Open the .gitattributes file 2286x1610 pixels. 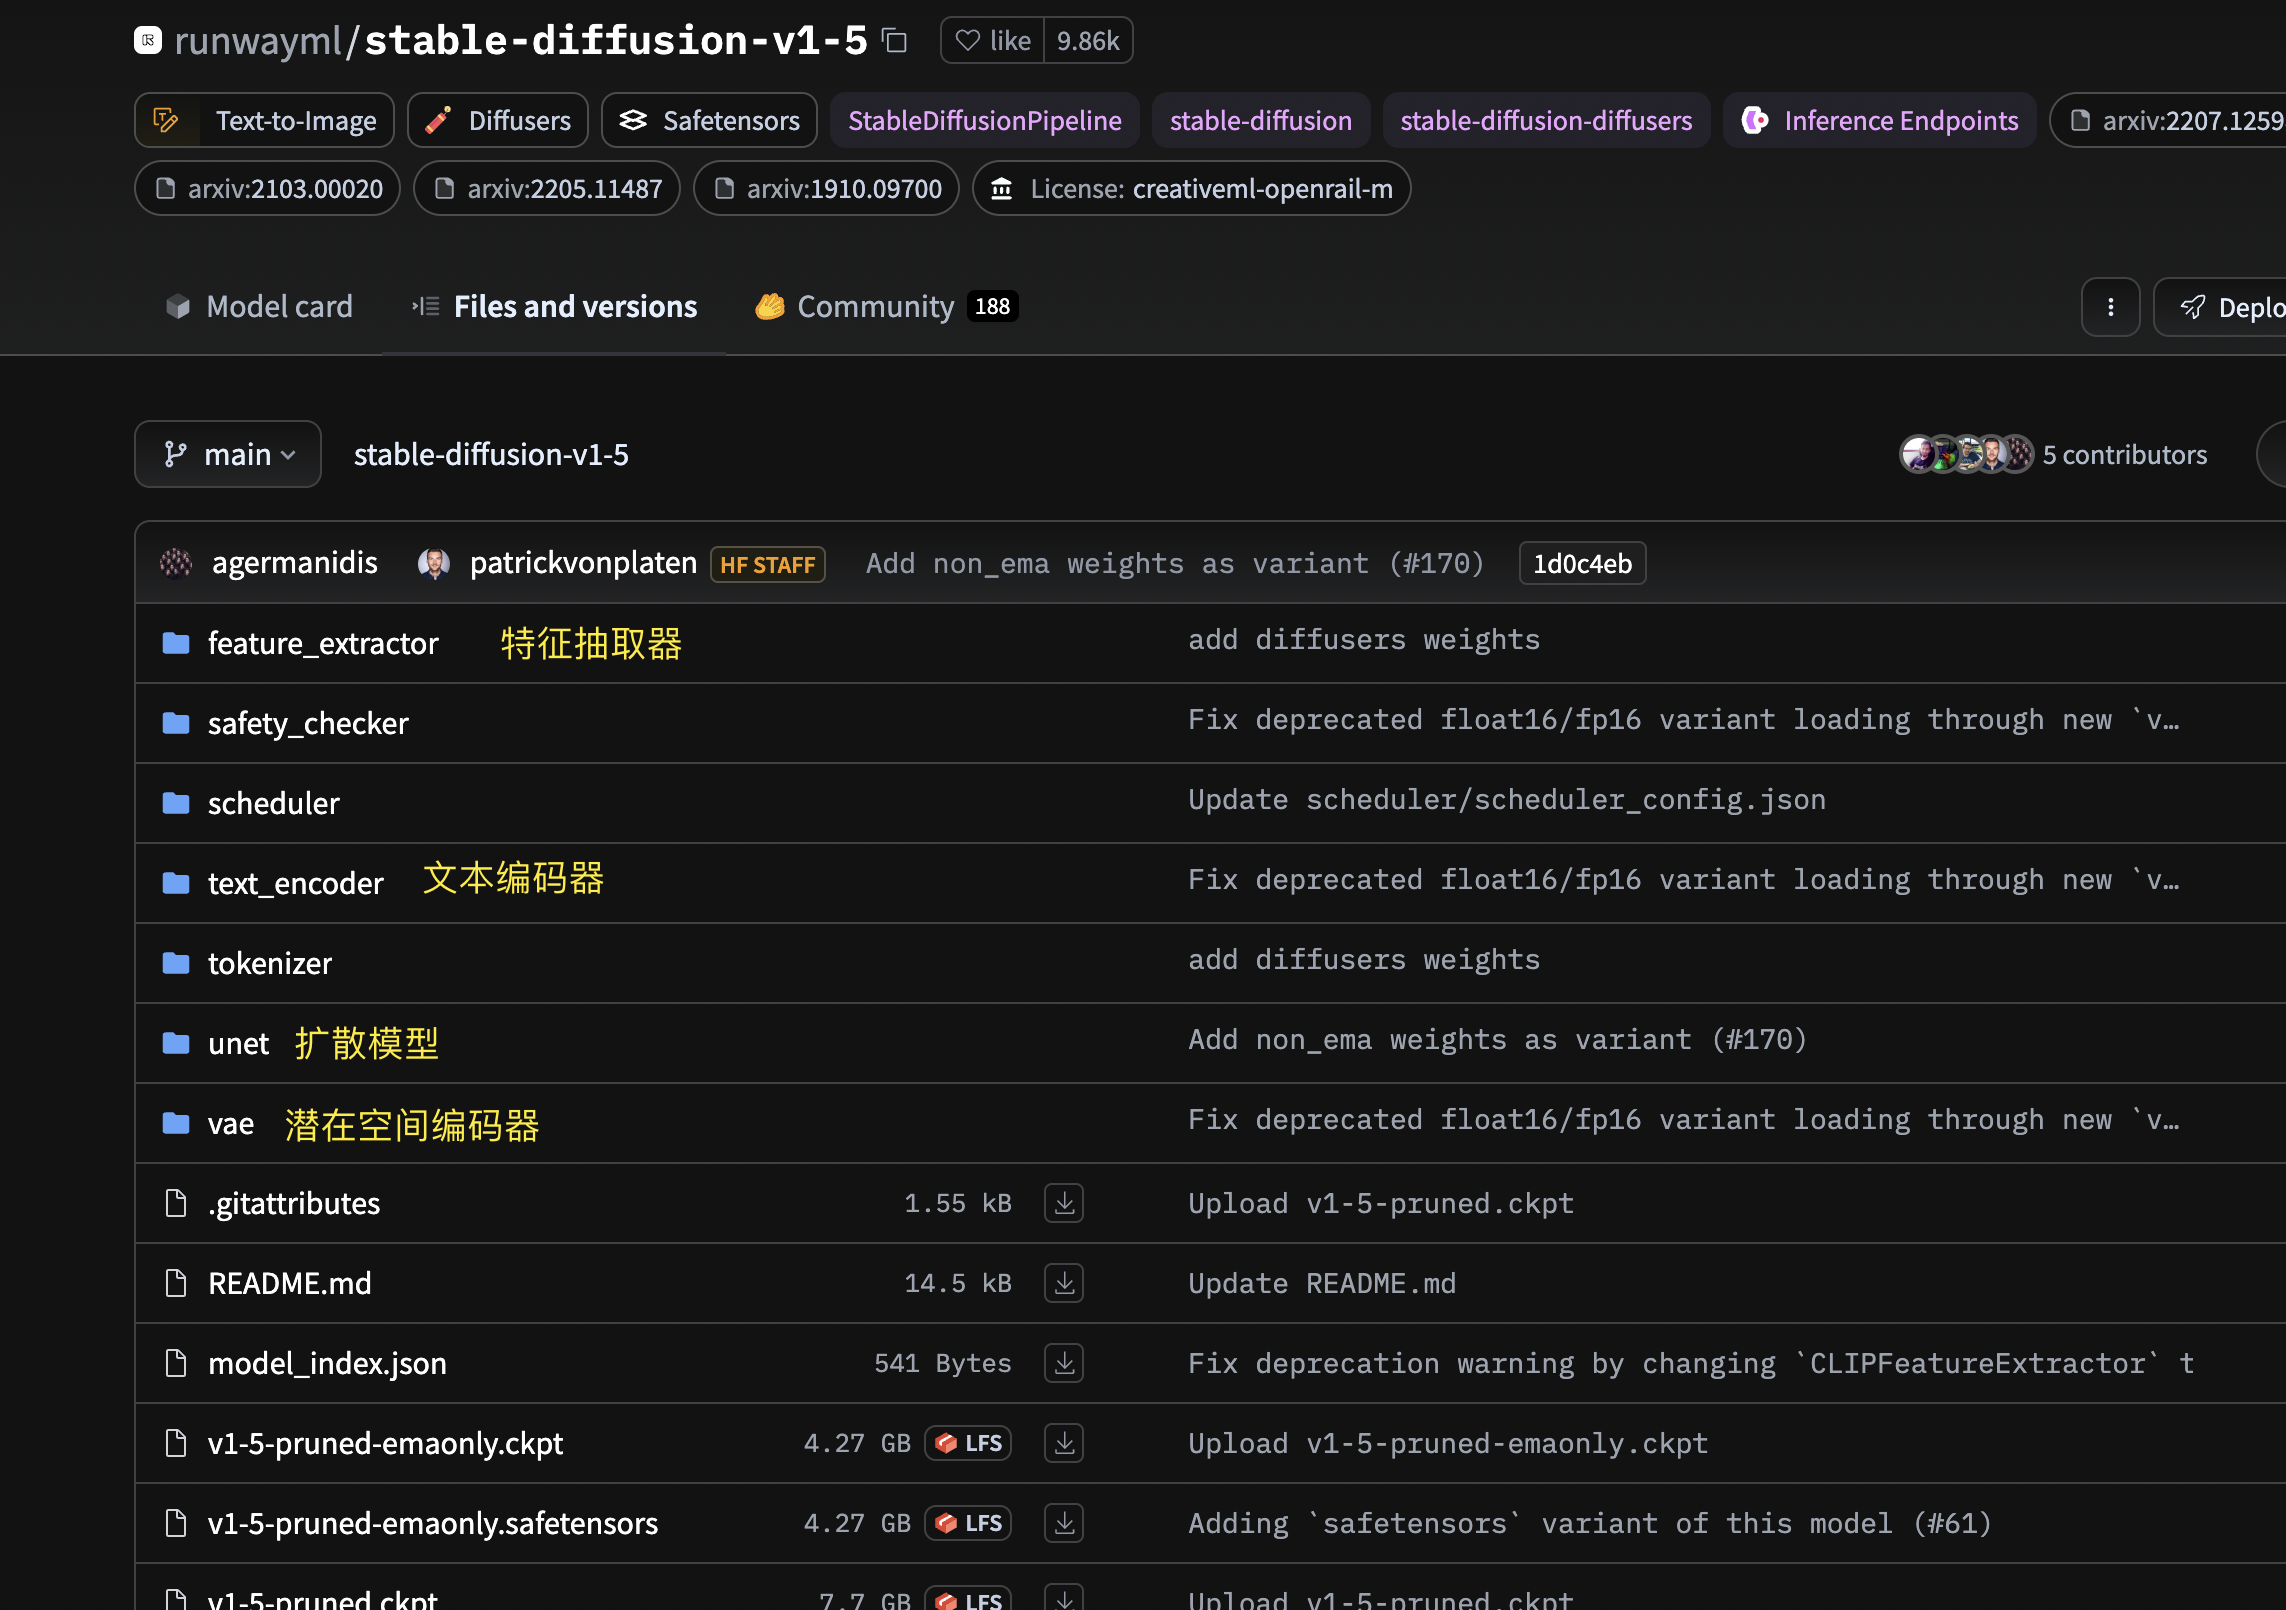pyautogui.click(x=294, y=1203)
